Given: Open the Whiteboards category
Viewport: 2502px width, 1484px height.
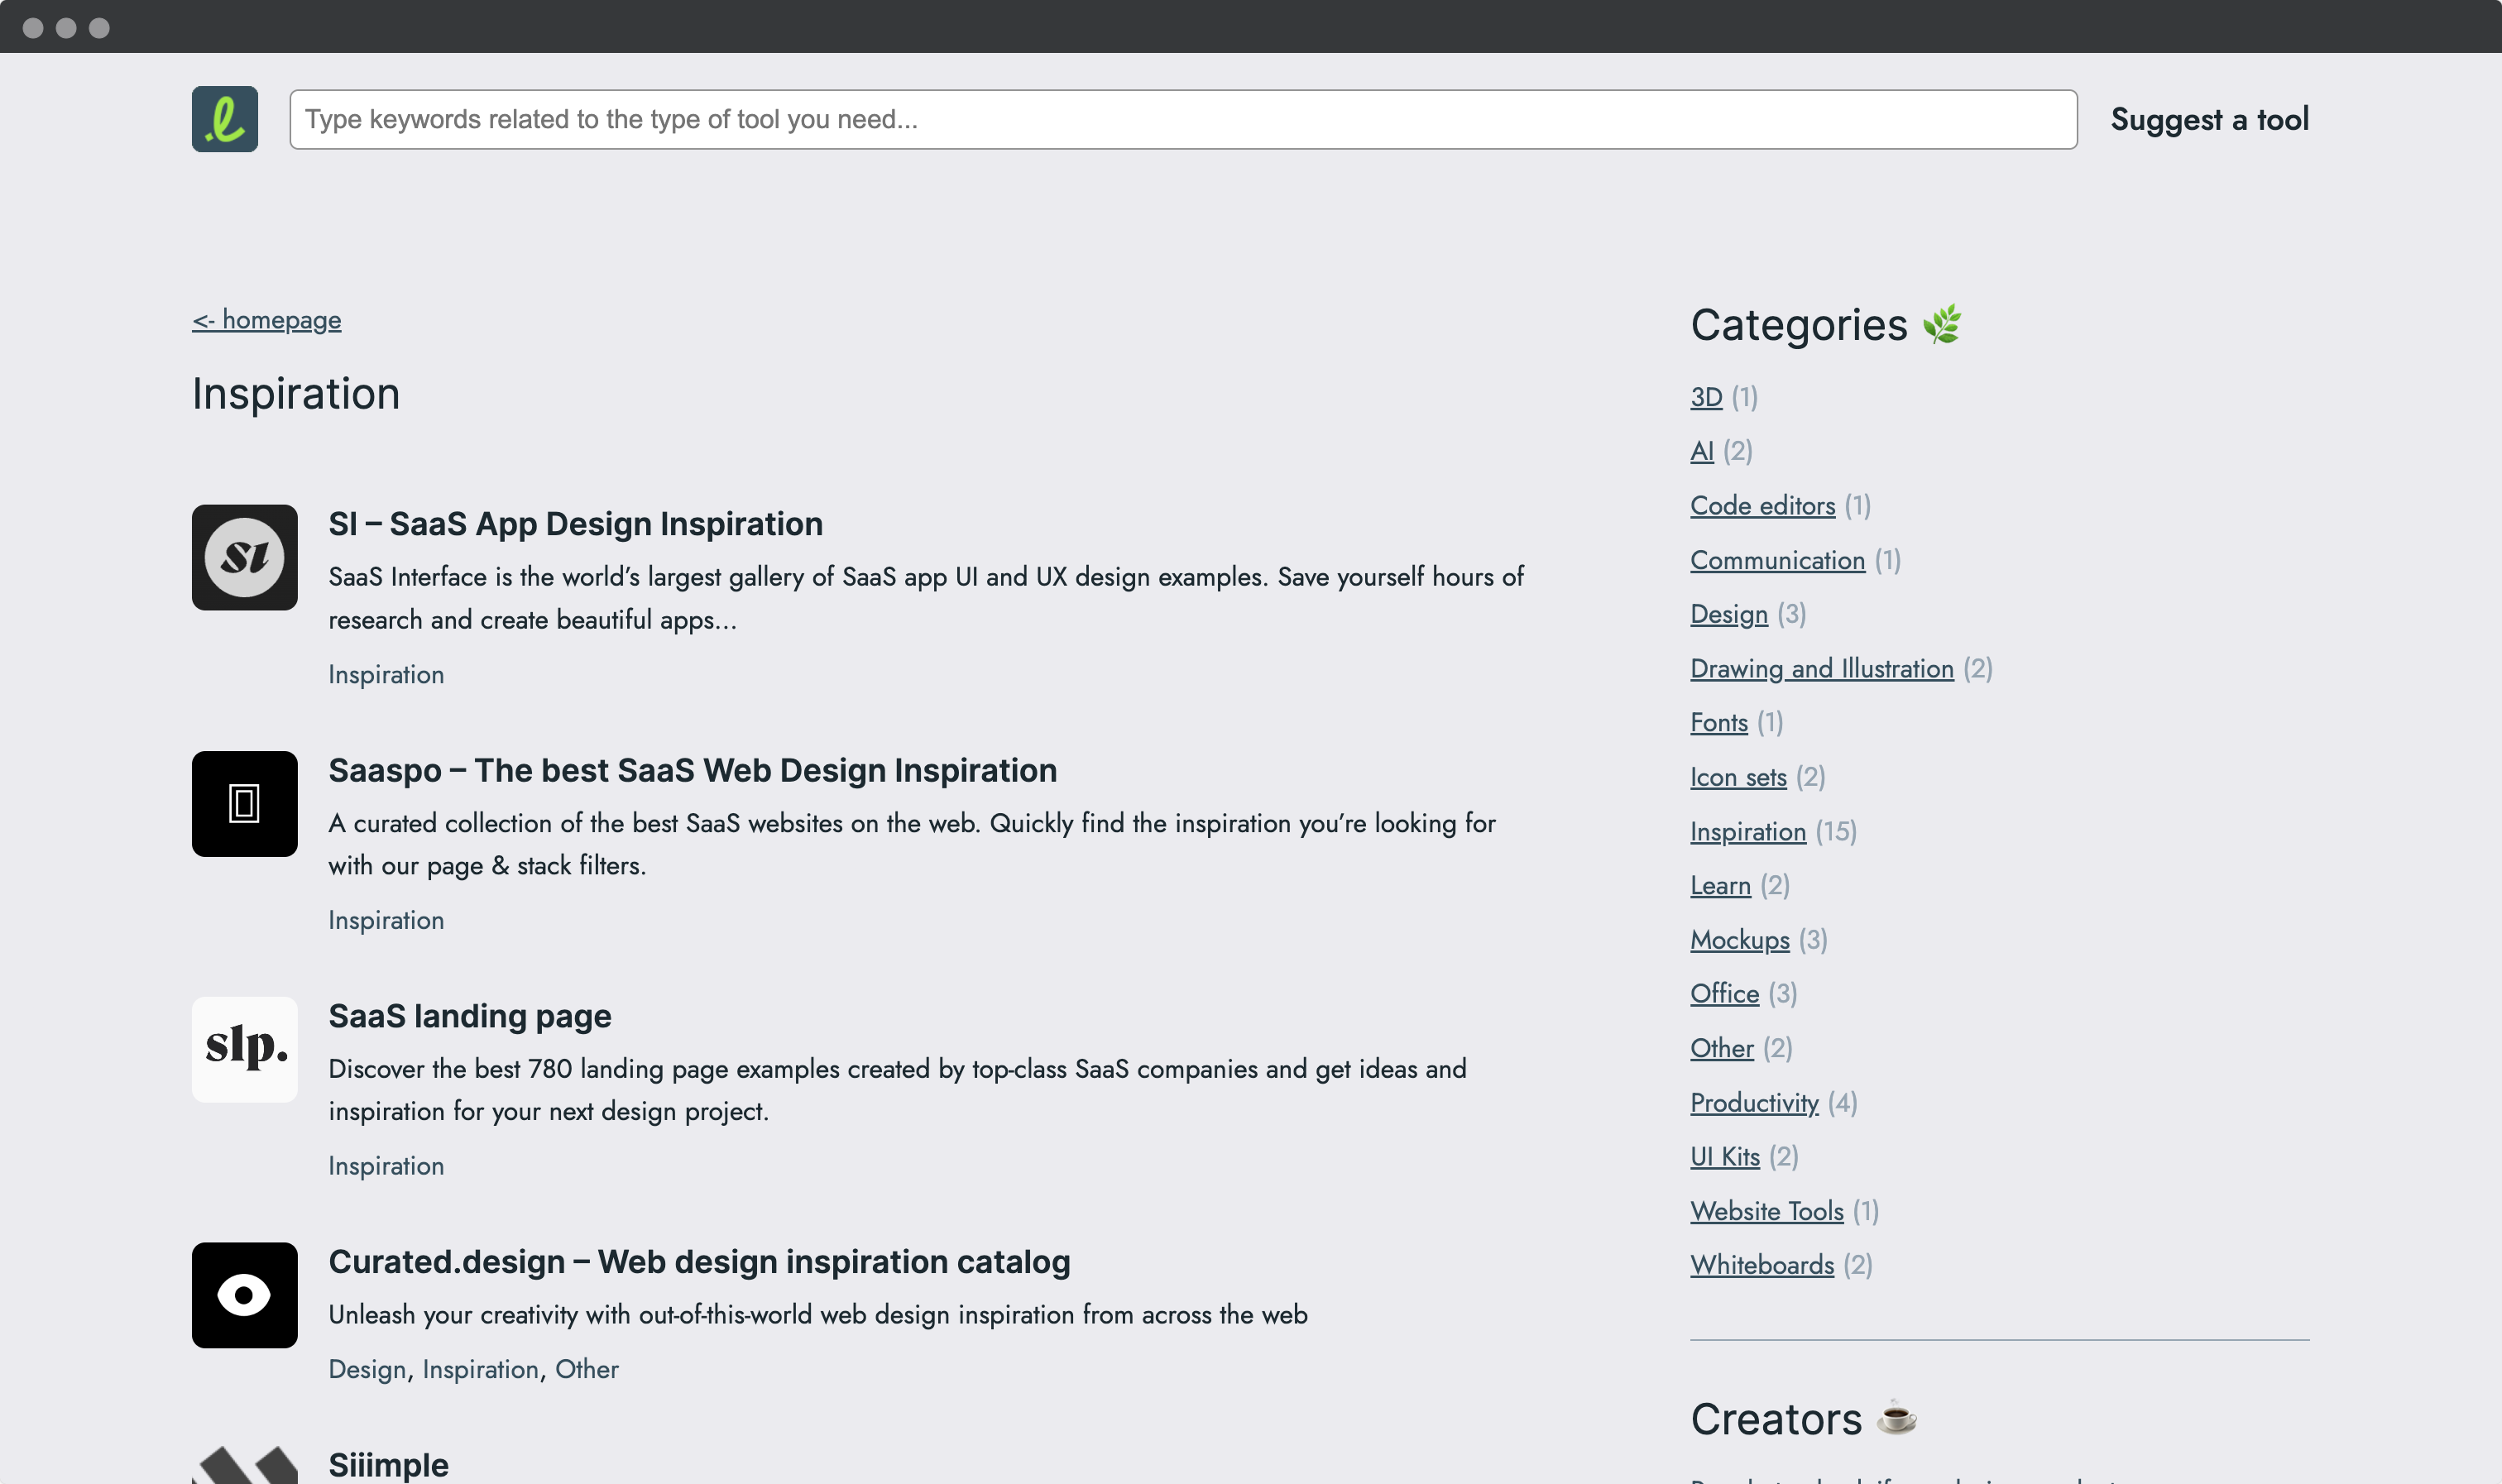Looking at the screenshot, I should pos(1762,1265).
